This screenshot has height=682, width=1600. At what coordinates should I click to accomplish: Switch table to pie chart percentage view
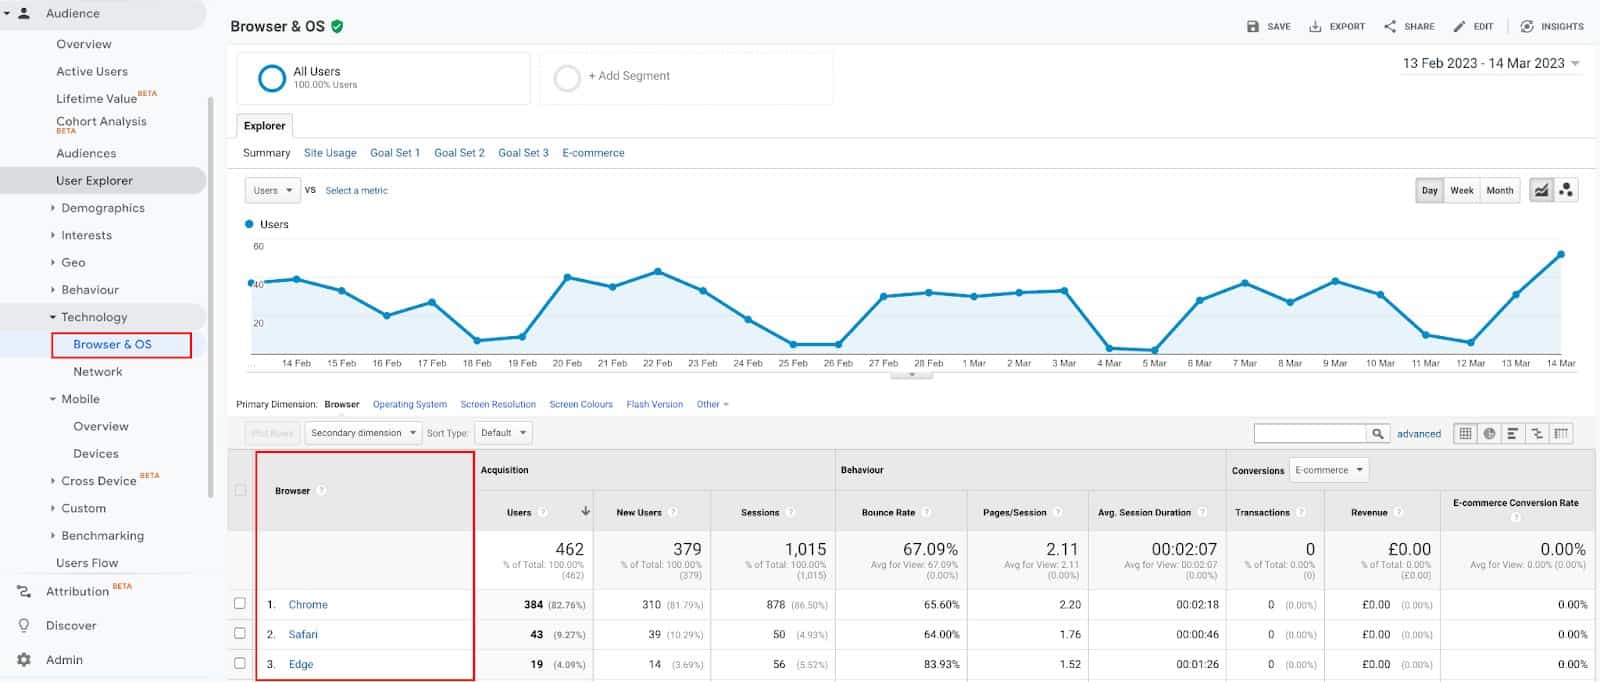1489,433
